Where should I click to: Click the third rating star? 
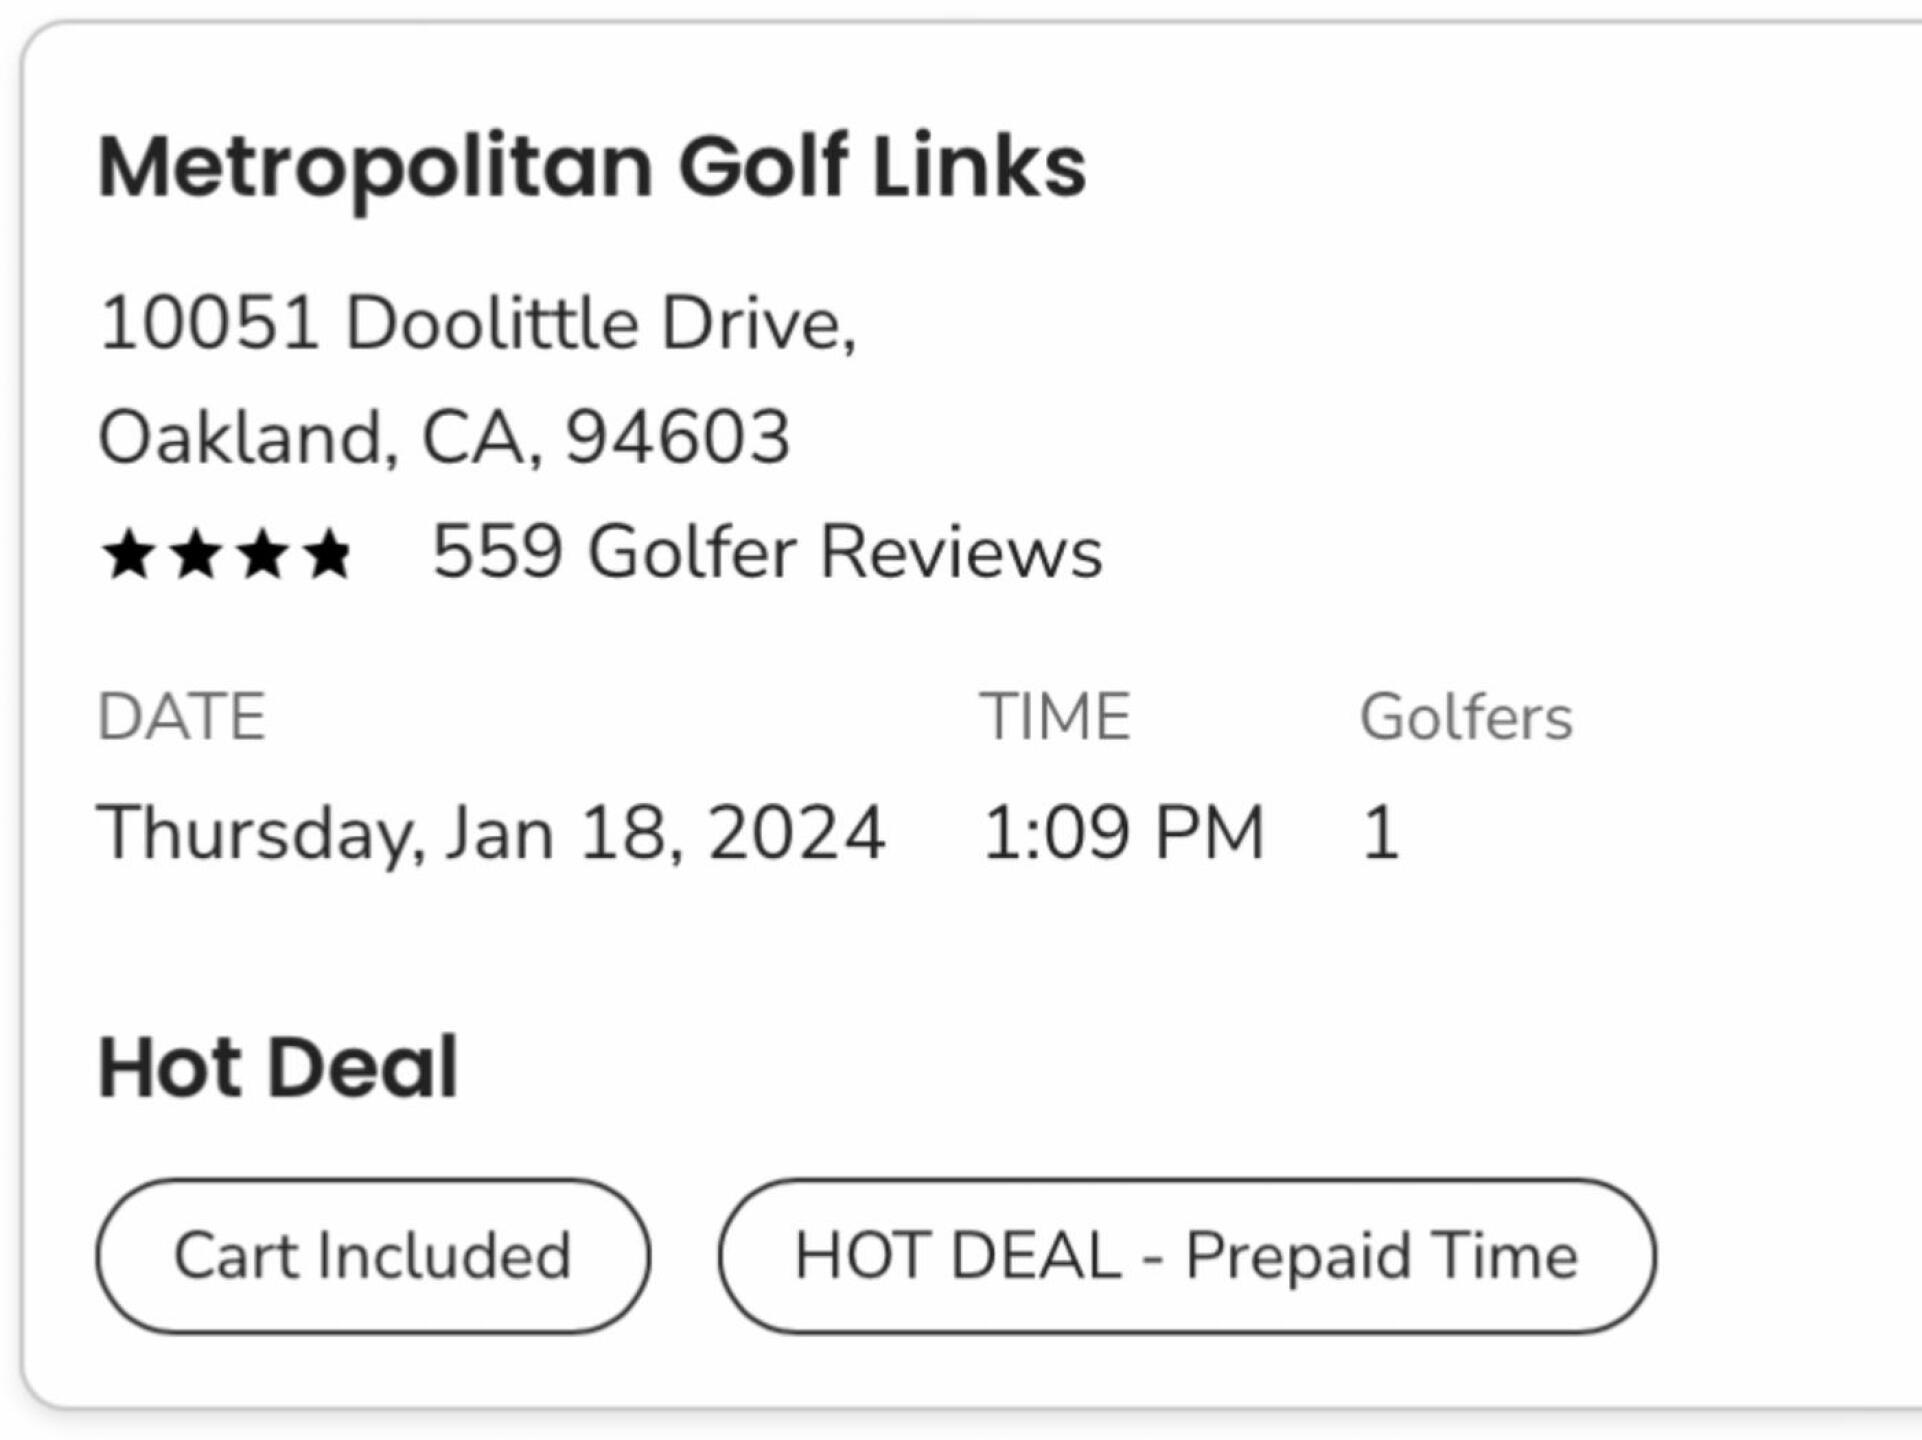(x=264, y=556)
